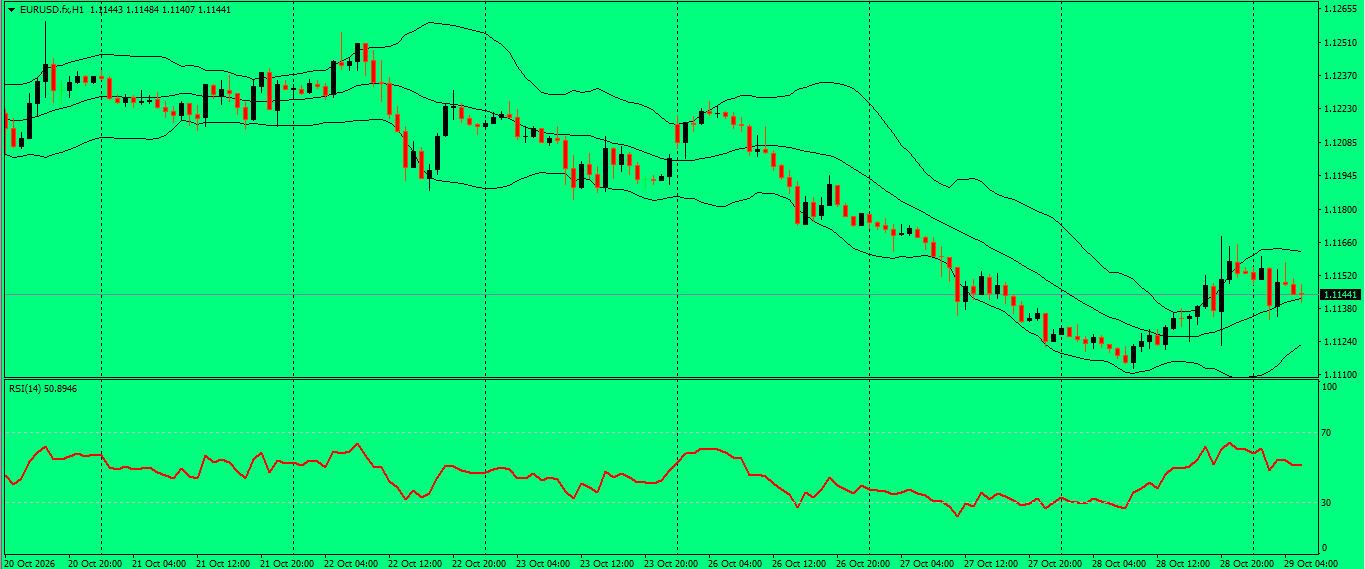Screen dimensions: 1365x569
Task: Click the RSI 100 level label
Action: (x=1330, y=386)
